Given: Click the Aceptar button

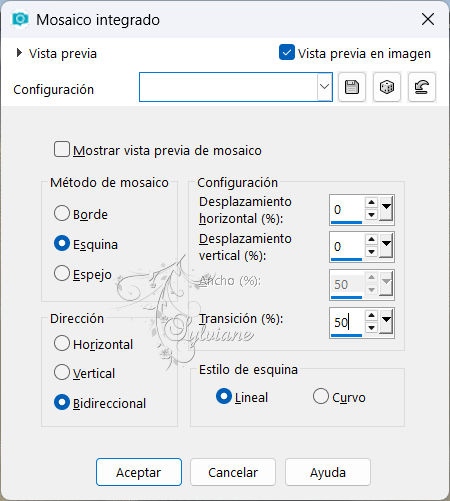Looking at the screenshot, I should pos(139,472).
